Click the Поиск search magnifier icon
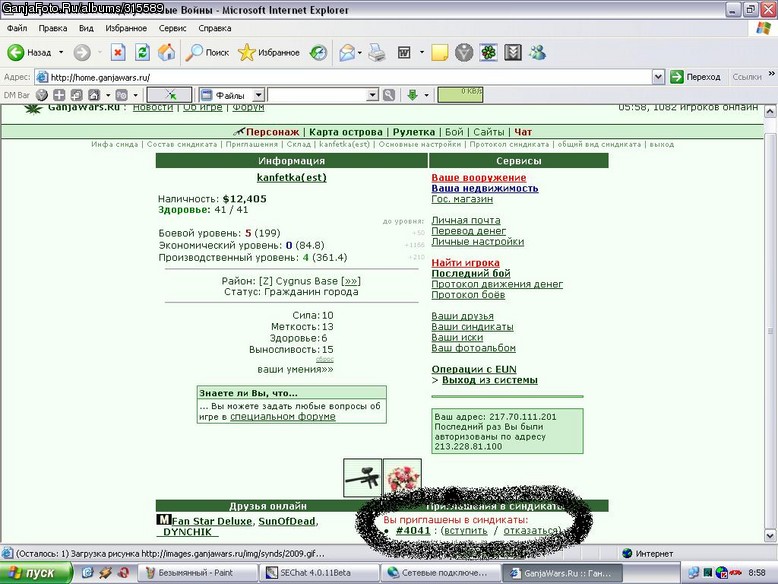 207,52
